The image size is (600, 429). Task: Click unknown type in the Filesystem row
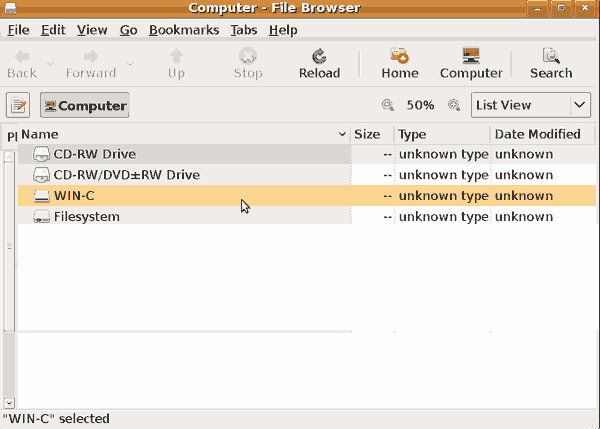coord(443,217)
